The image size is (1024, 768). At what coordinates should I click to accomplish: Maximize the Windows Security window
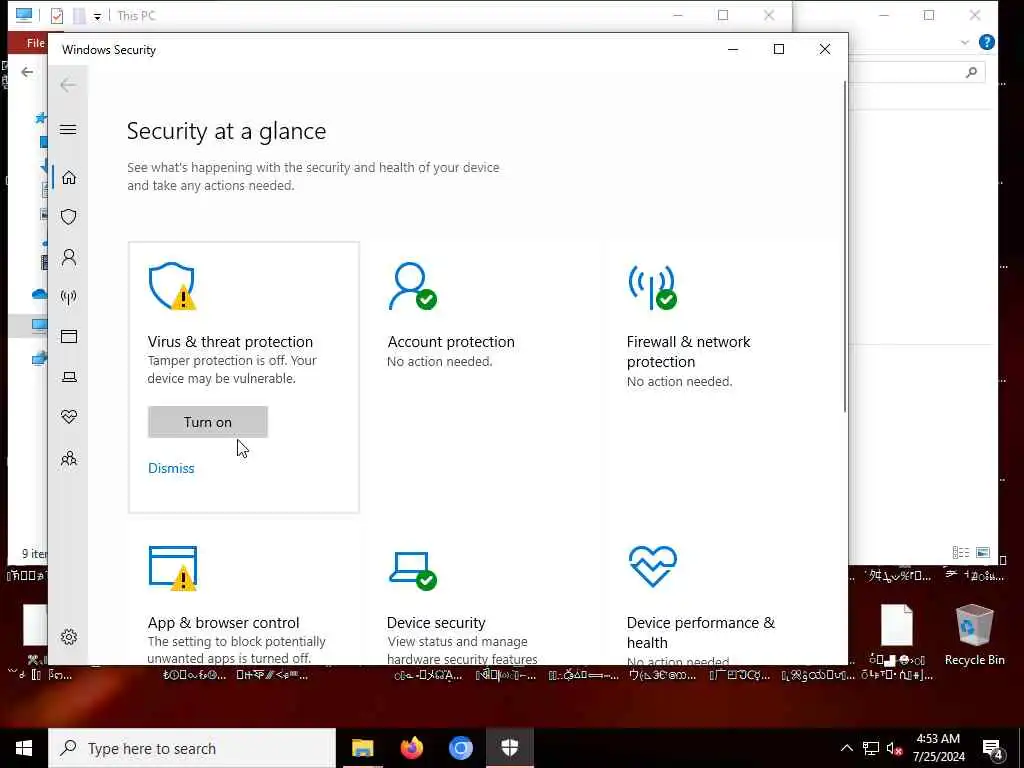click(778, 49)
